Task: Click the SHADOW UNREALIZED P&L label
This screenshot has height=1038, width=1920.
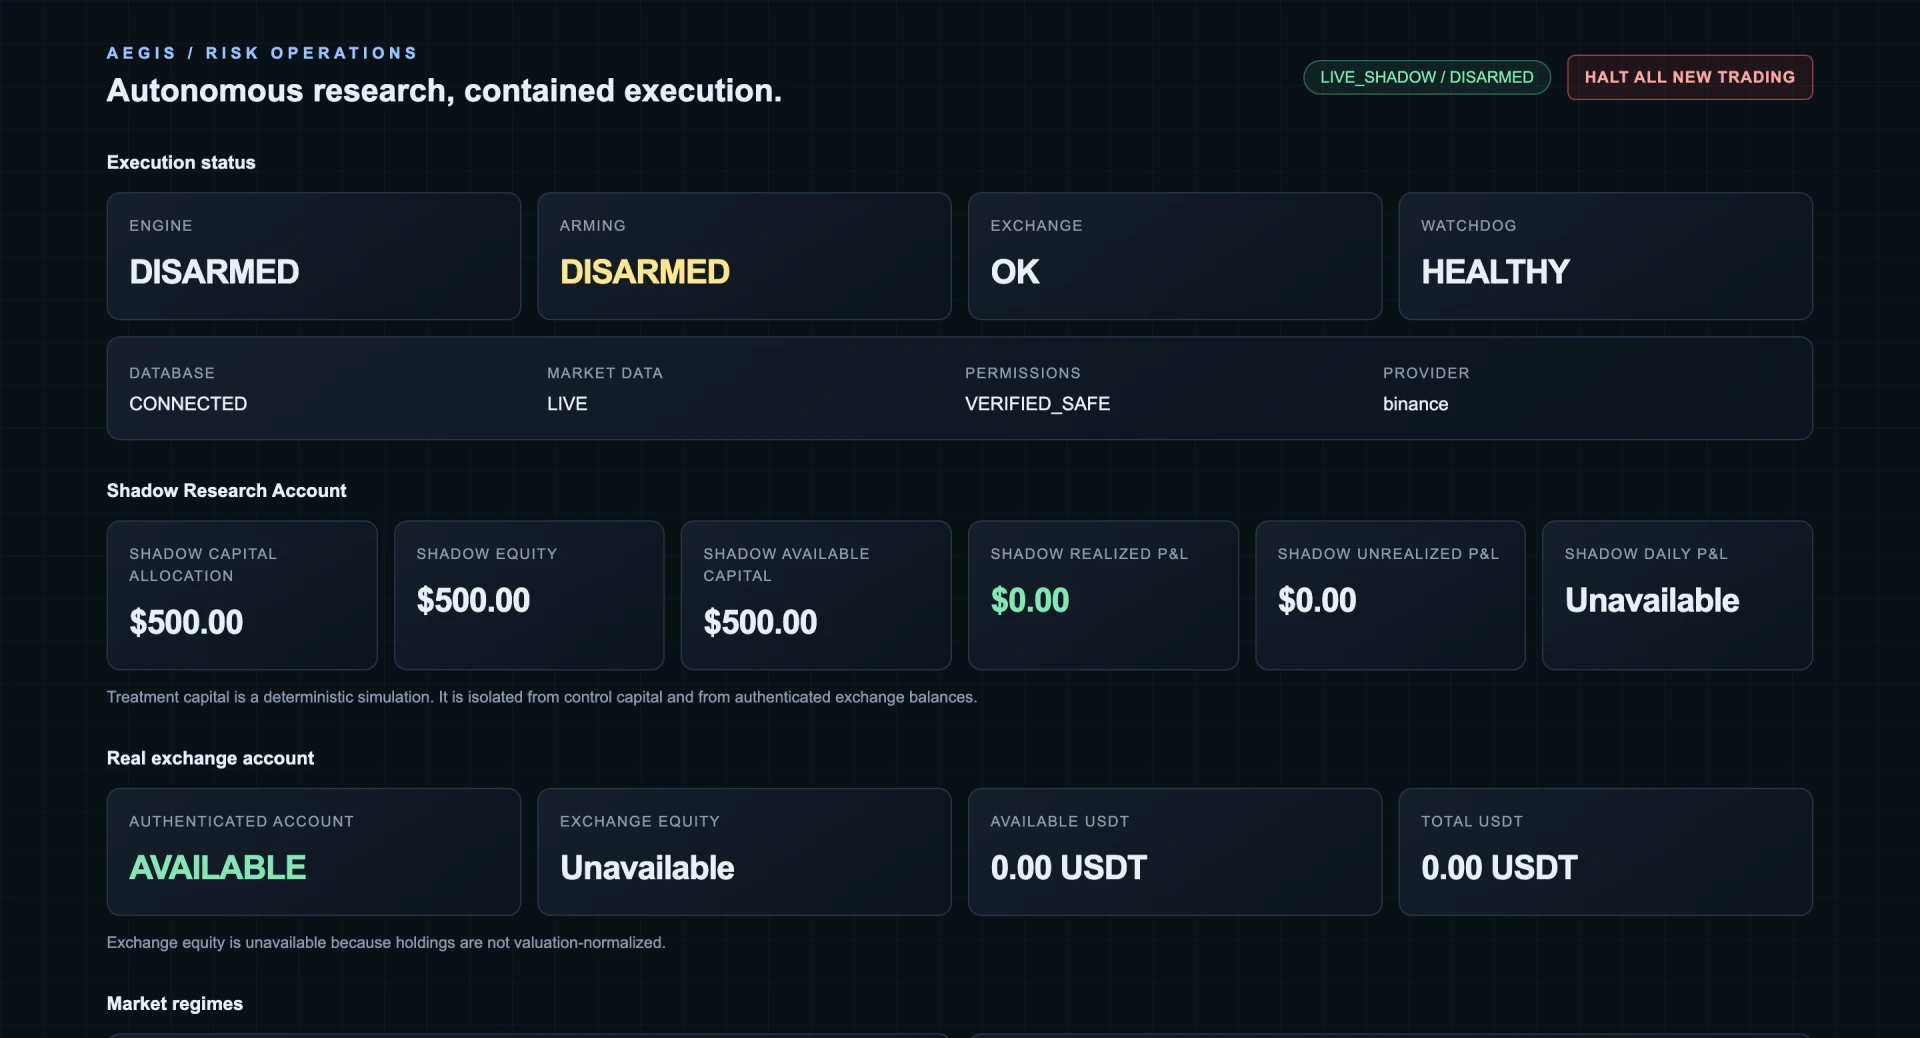Action: pos(1388,554)
